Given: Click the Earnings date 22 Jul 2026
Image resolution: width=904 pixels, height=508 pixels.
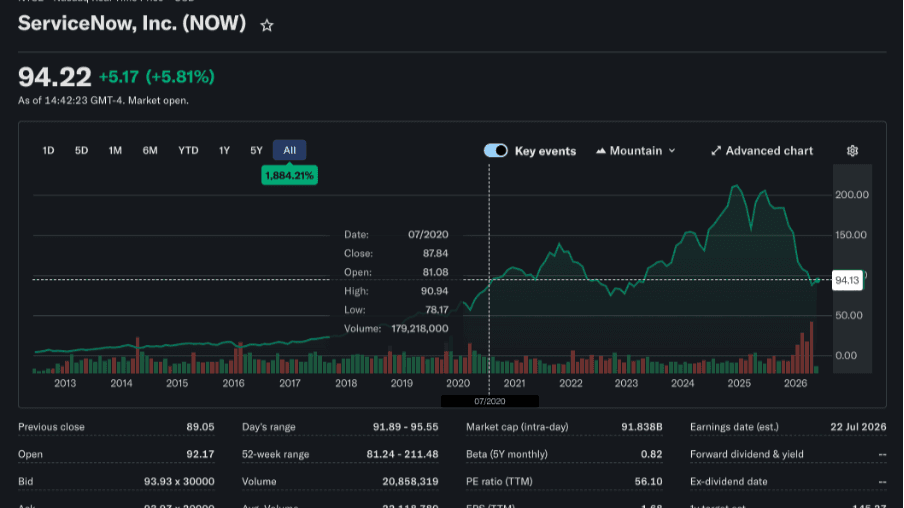Looking at the screenshot, I should 858,427.
